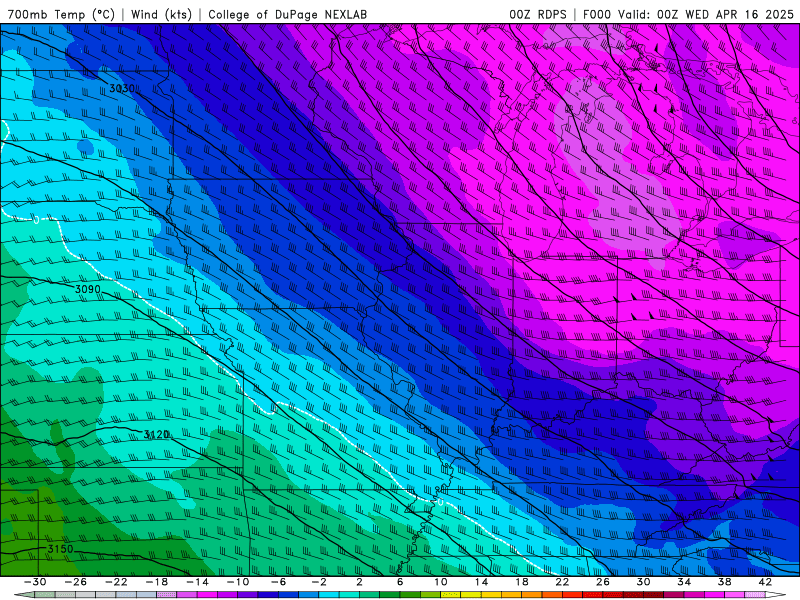
Task: Select the 3120 height contour label
Action: (156, 435)
